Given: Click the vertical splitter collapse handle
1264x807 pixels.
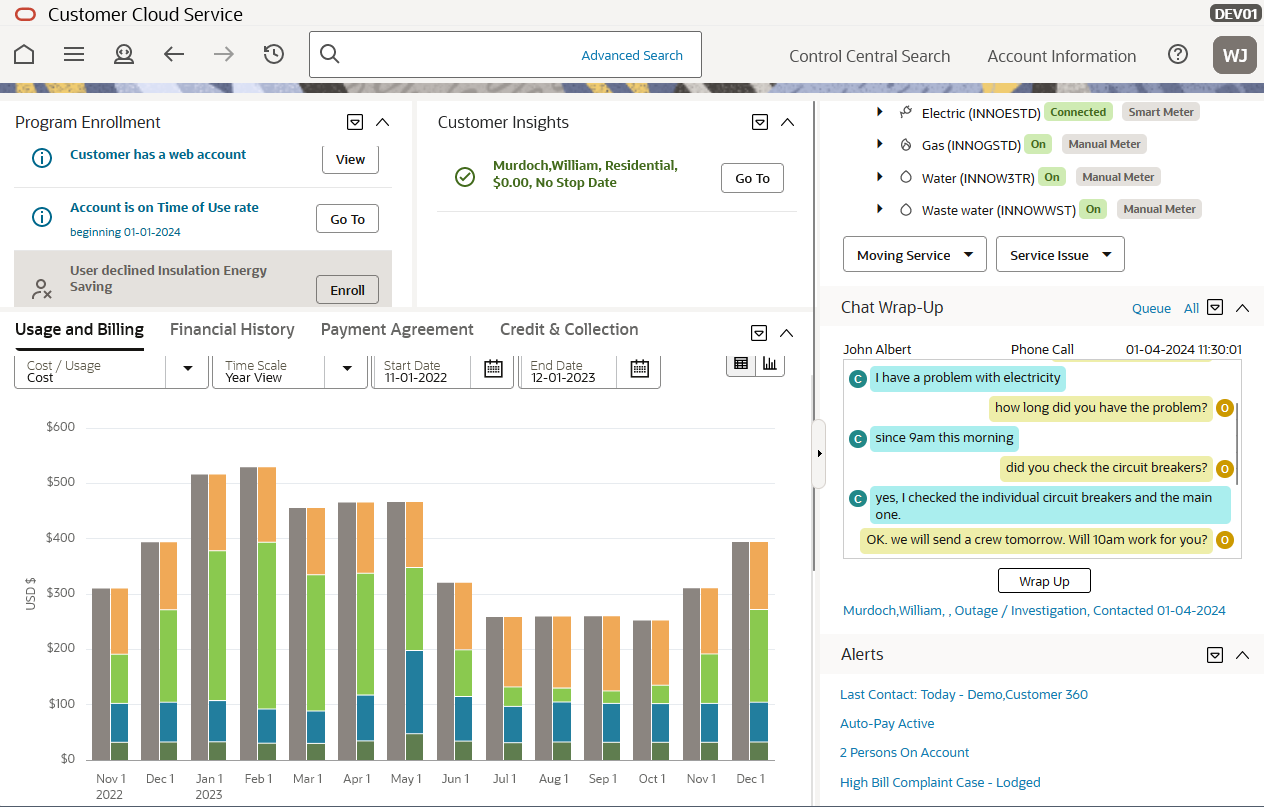Looking at the screenshot, I should (819, 453).
